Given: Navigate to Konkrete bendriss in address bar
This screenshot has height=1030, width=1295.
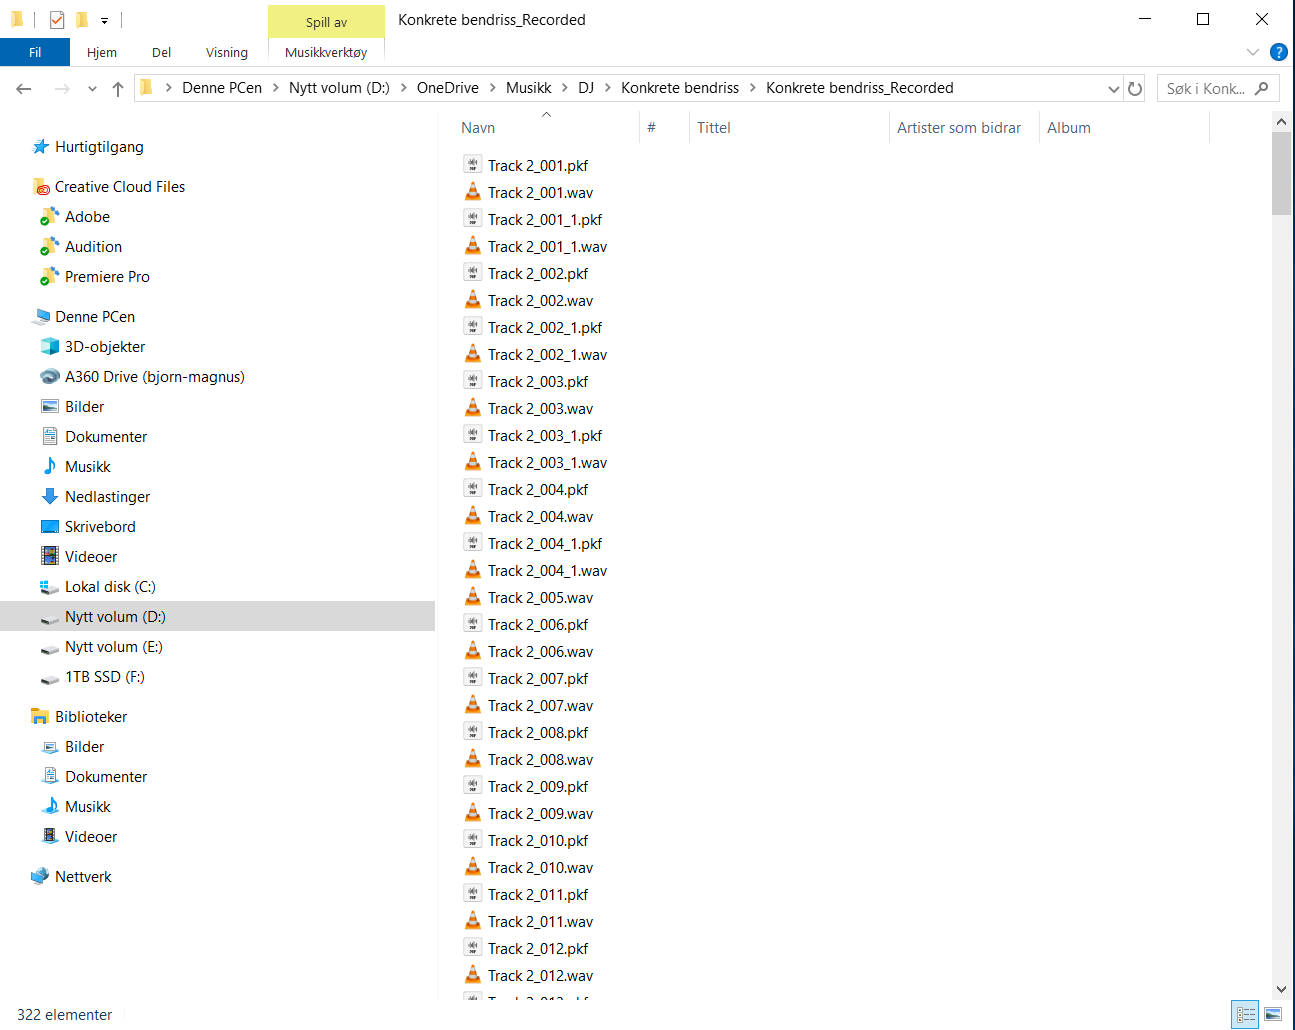Looking at the screenshot, I should click(680, 88).
